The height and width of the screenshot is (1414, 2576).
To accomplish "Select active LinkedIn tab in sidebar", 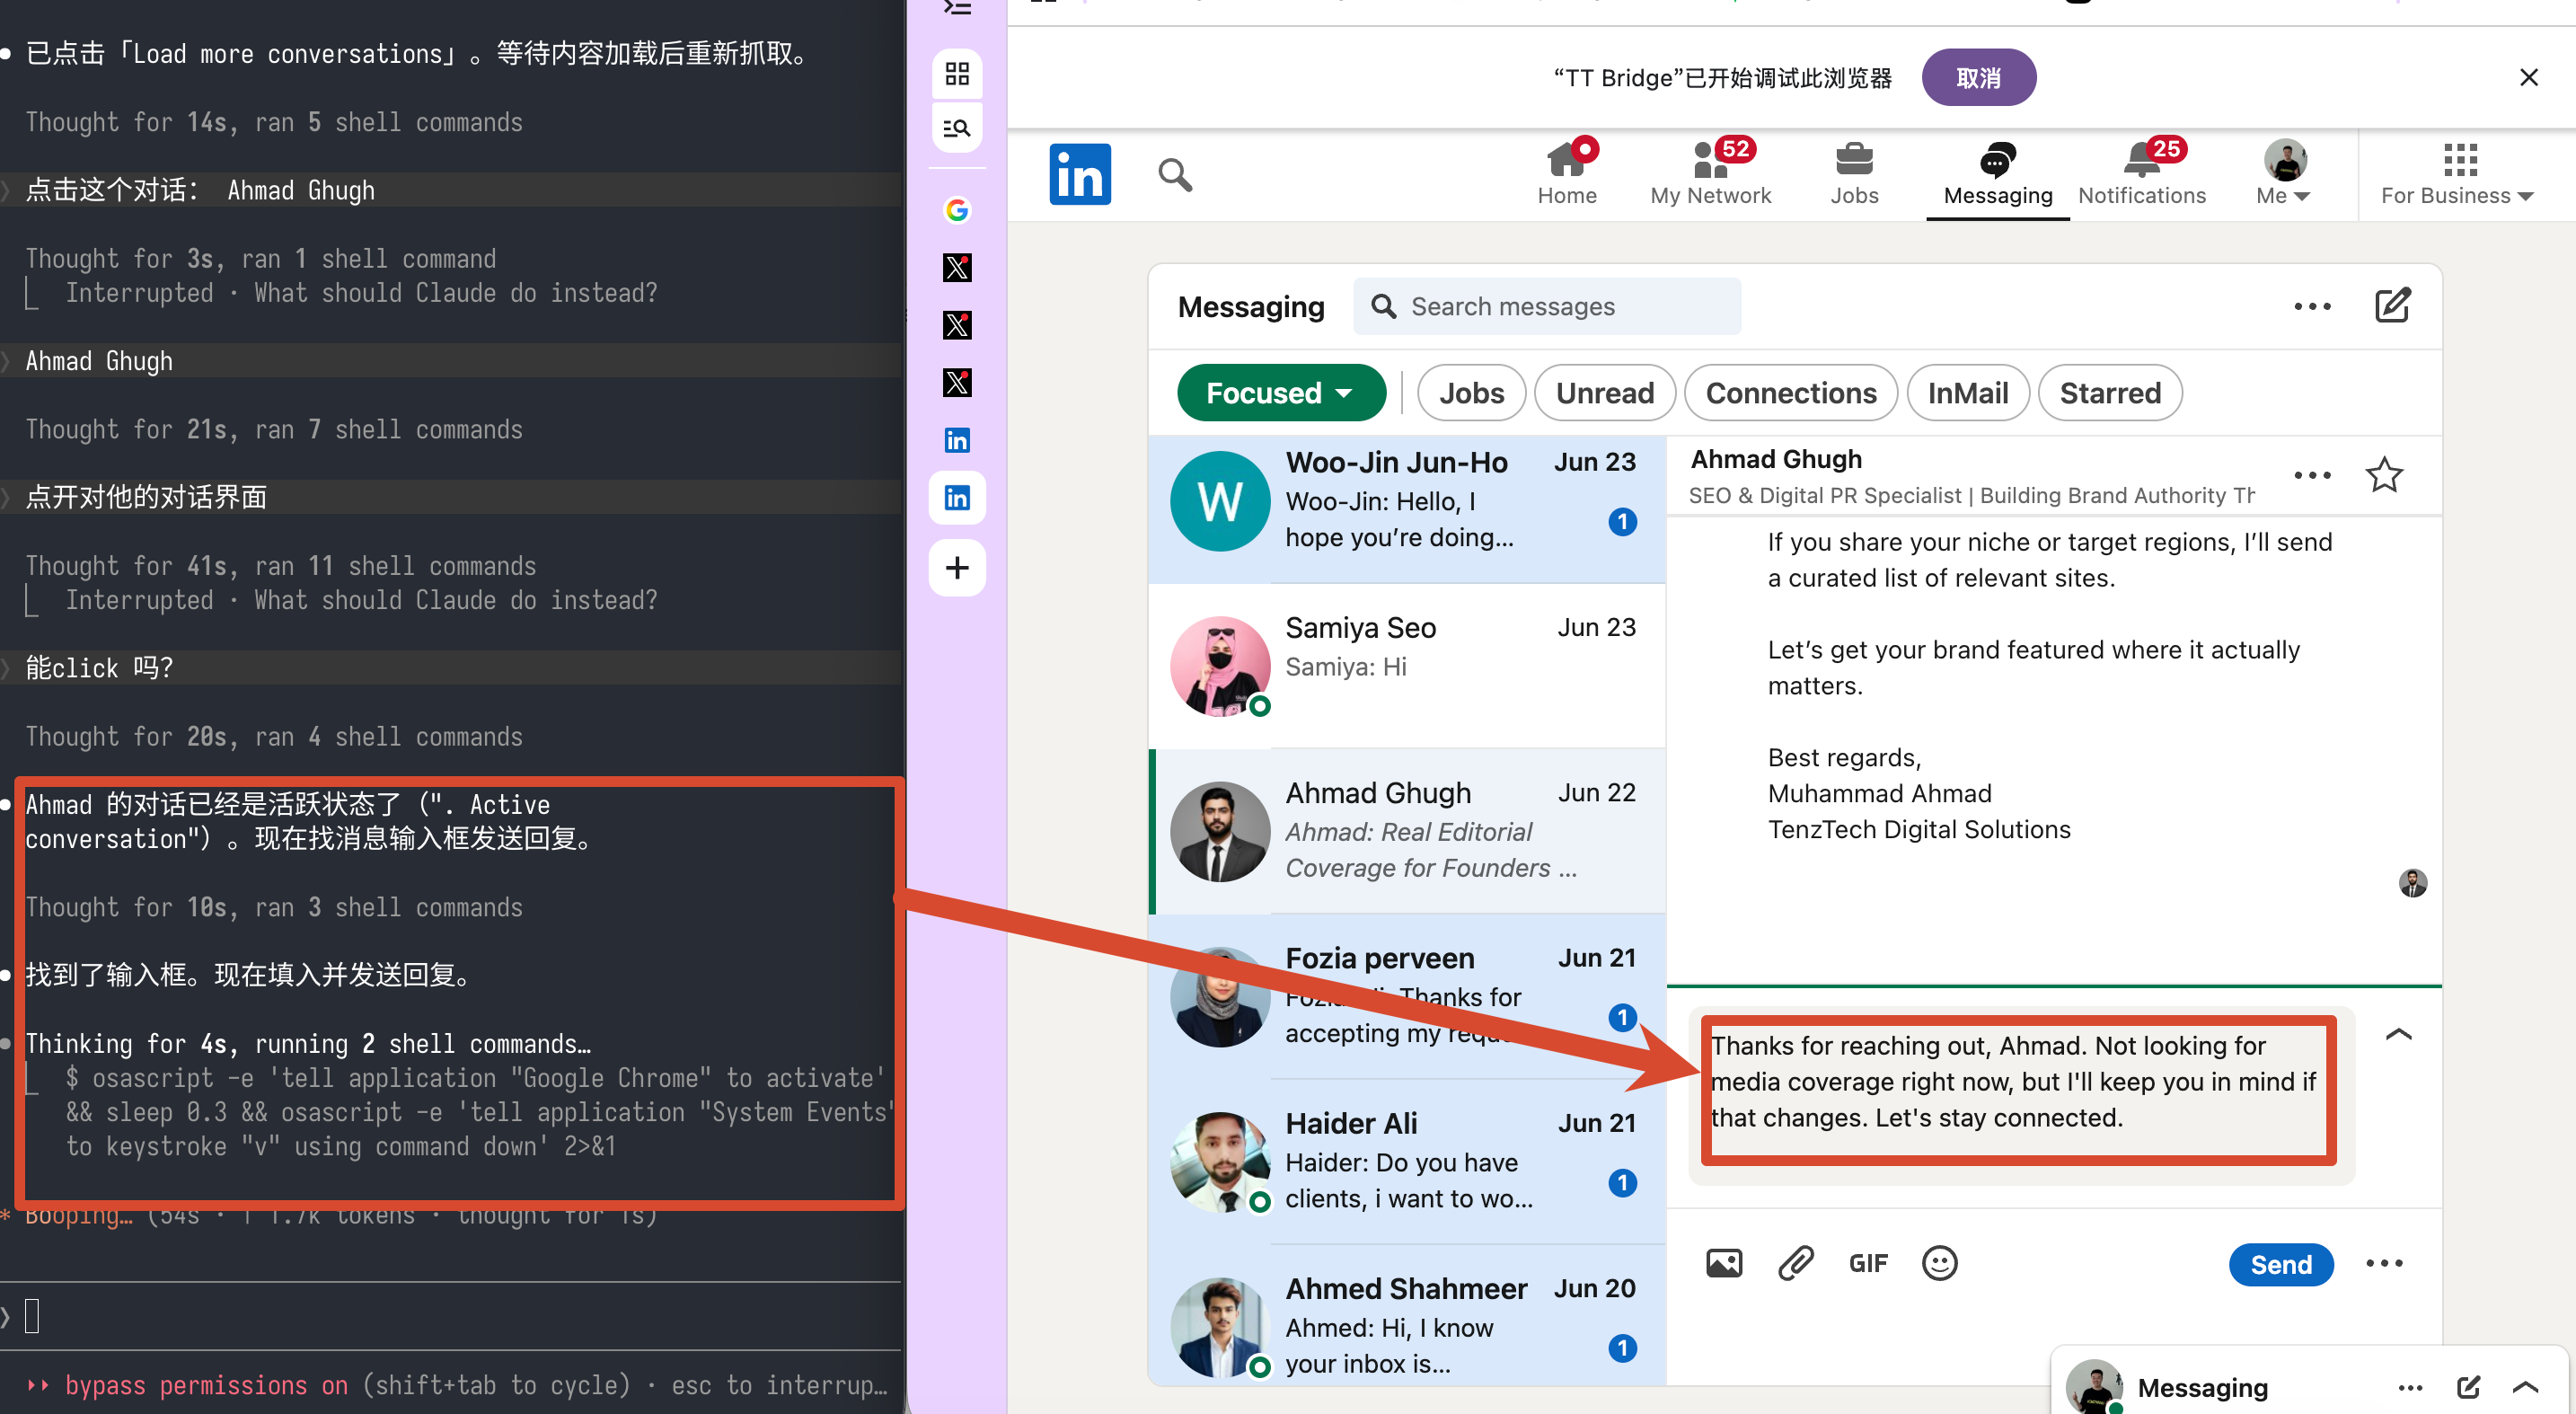I will [x=956, y=498].
